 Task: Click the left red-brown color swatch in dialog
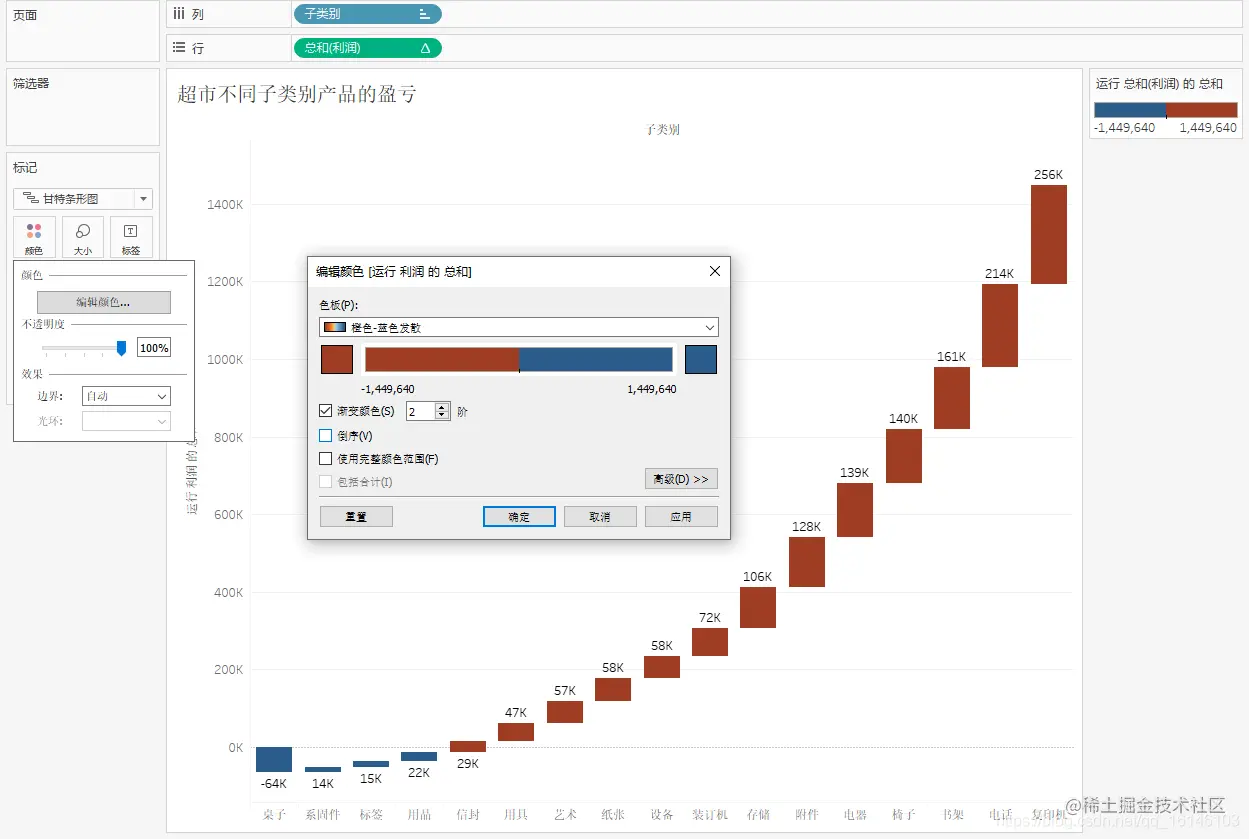coord(337,360)
